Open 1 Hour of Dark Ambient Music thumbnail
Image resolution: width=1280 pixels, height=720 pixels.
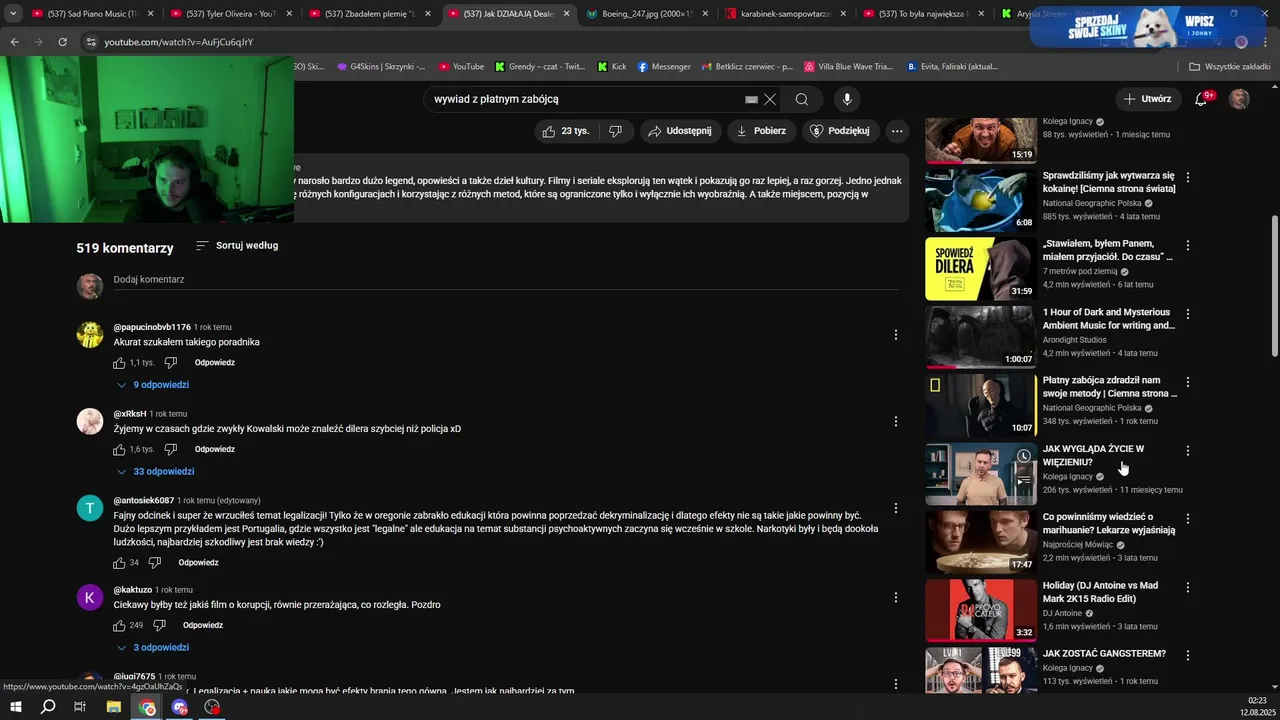[x=980, y=336]
